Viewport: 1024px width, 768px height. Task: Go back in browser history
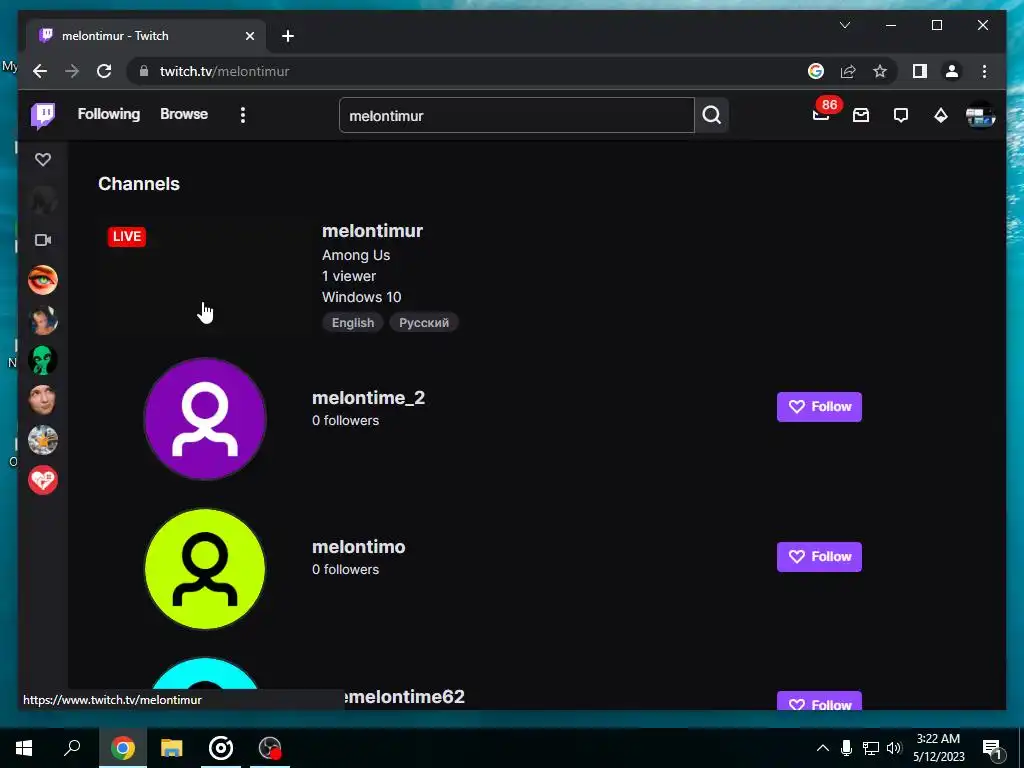coord(40,71)
